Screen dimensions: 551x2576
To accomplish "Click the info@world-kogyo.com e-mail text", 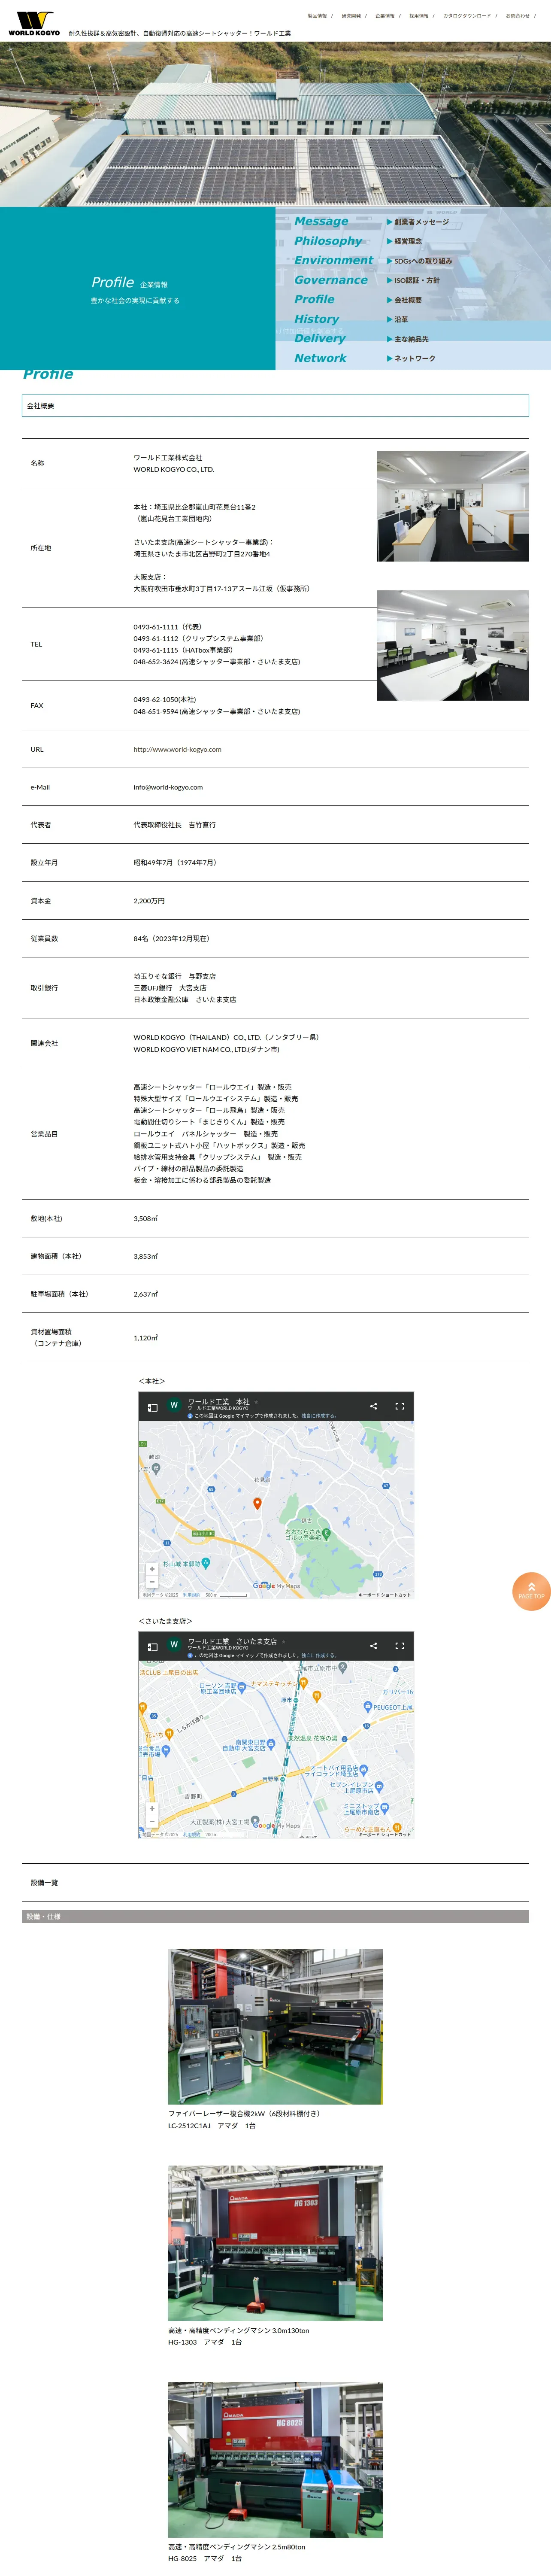I will 168,787.
